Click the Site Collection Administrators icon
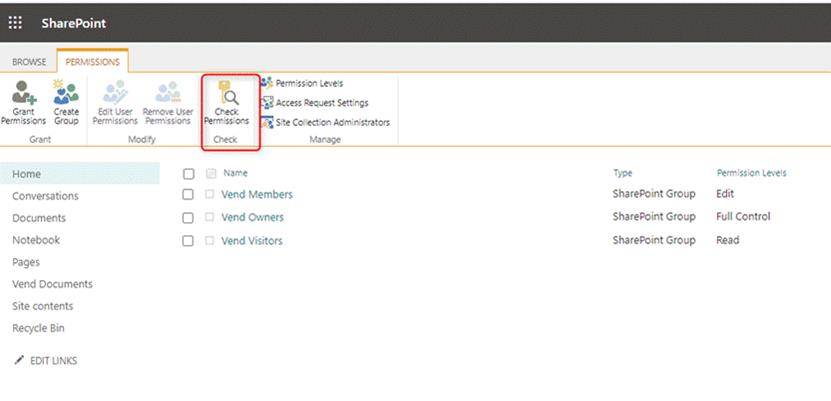 coord(267,122)
